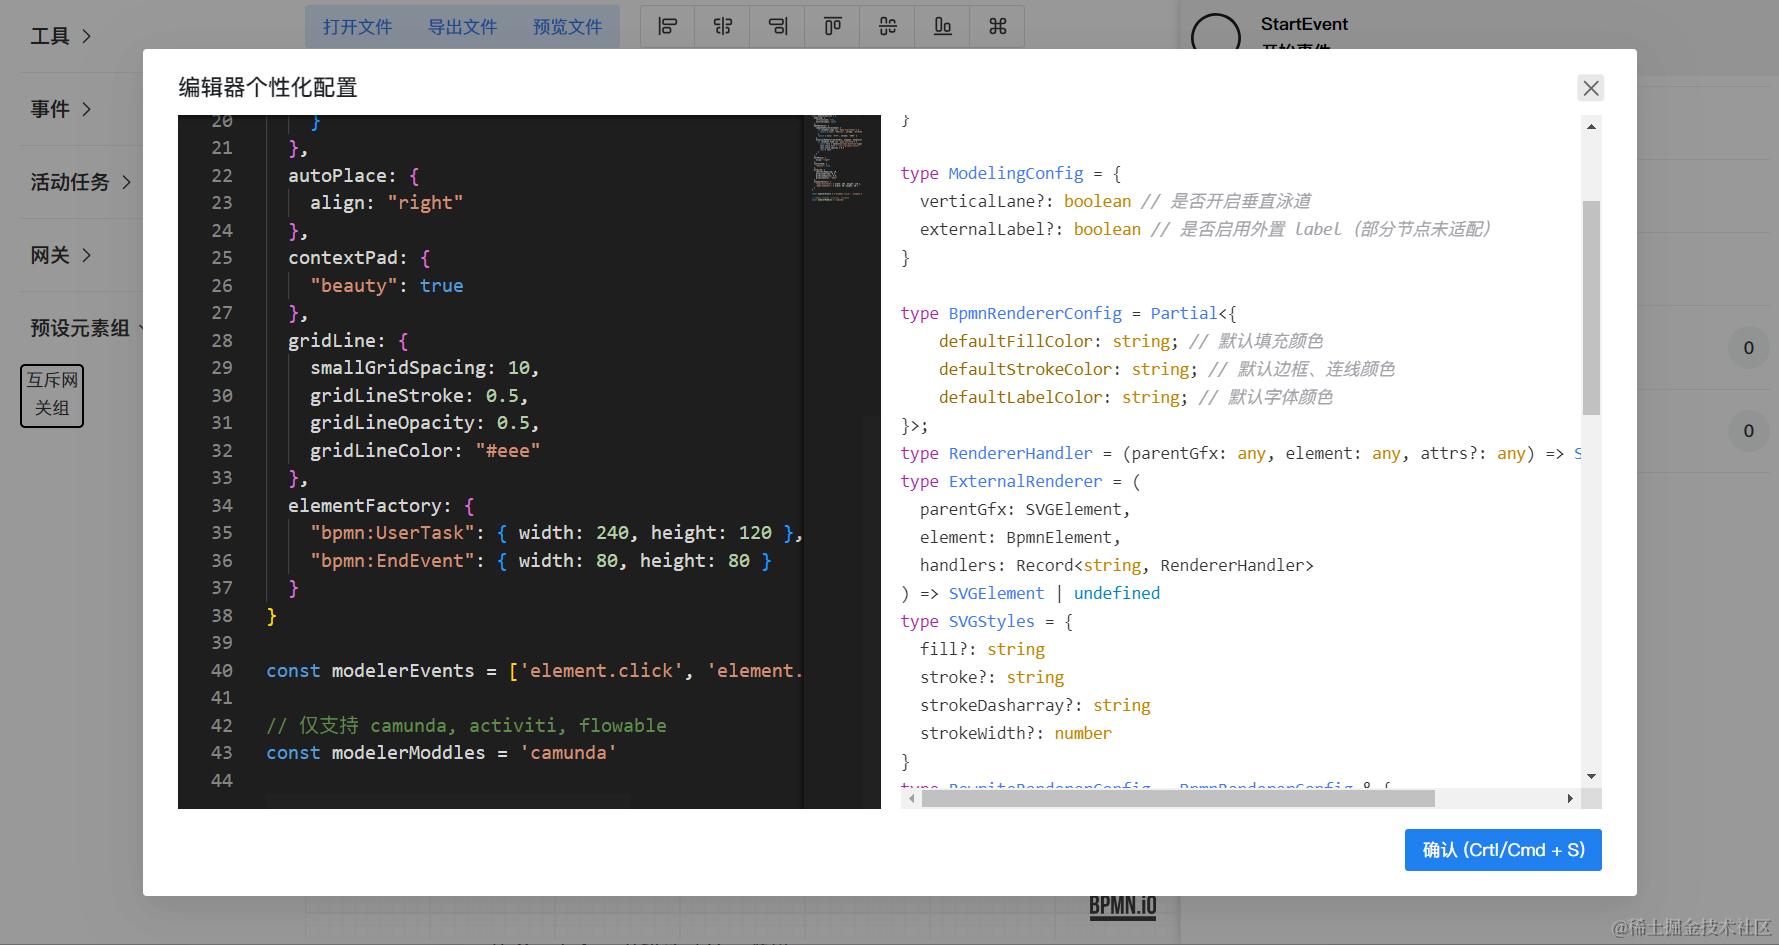1779x945 pixels.
Task: Open the 预览文件 menu item
Action: coord(567,27)
